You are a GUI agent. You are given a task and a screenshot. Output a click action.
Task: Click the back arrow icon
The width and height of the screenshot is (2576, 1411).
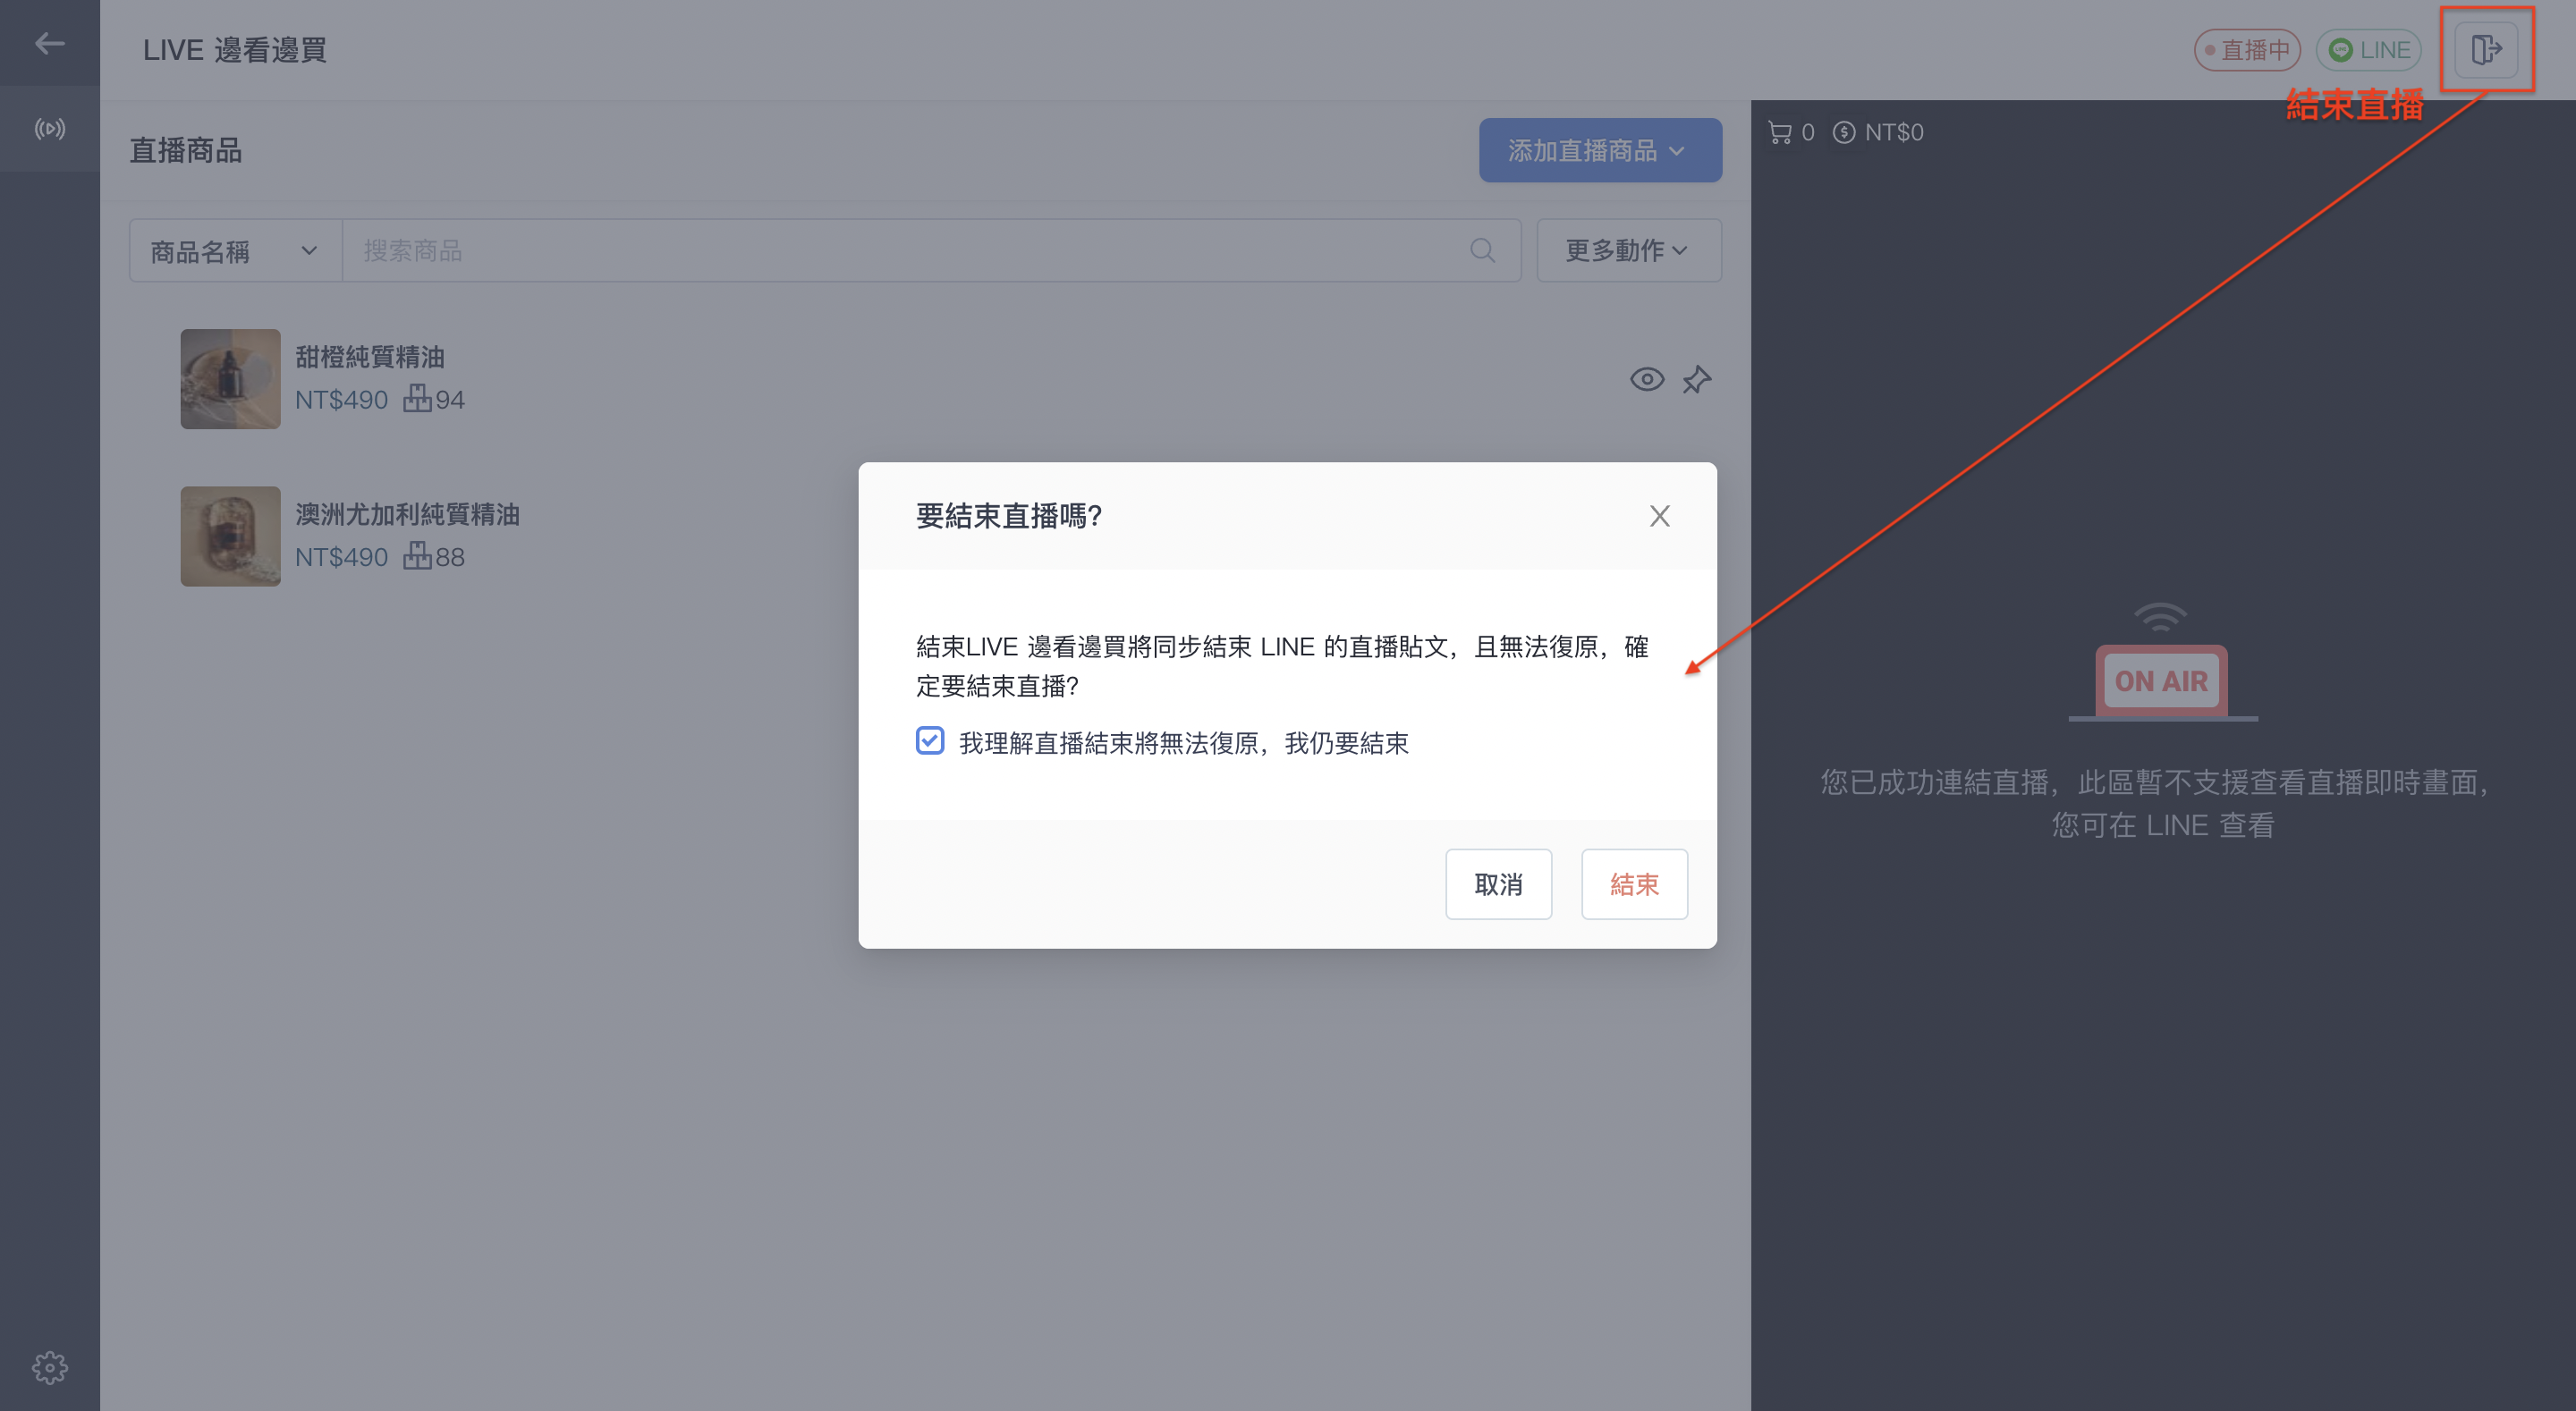tap(49, 43)
